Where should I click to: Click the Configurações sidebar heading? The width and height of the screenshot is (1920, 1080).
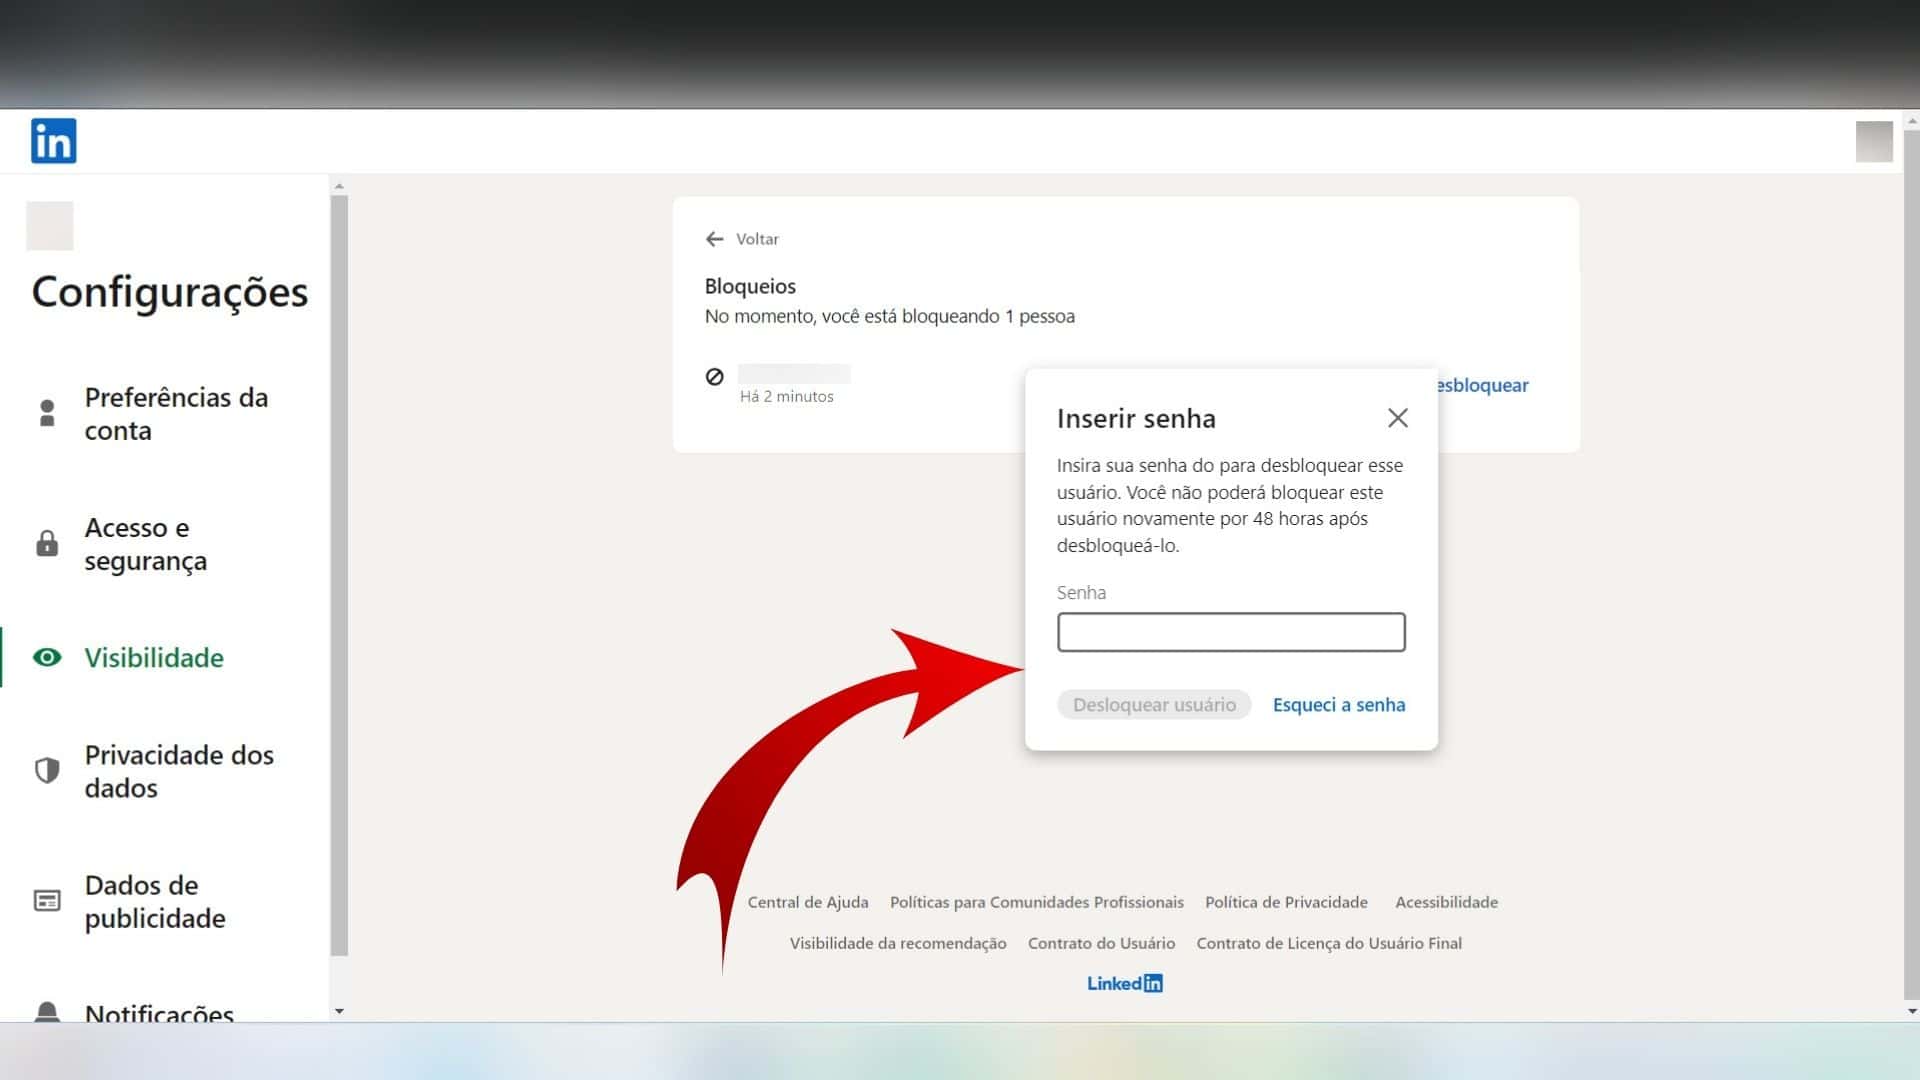170,292
